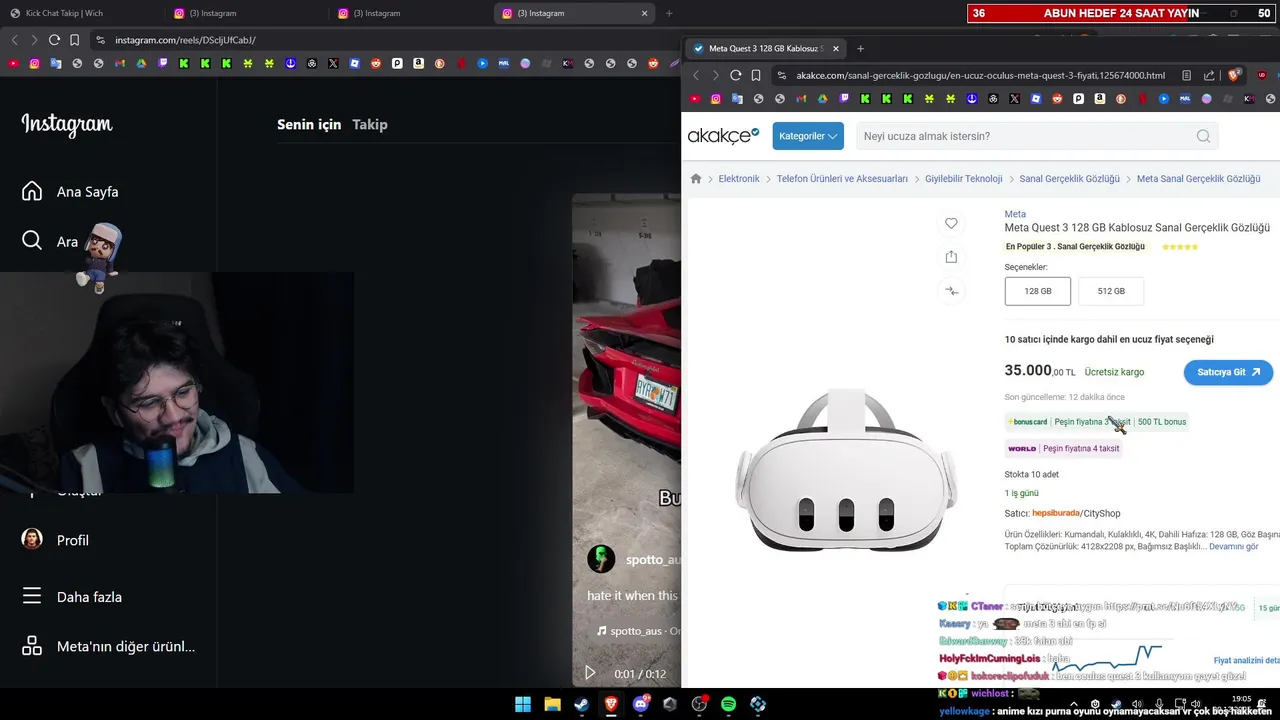Bookmark the akakce page
The width and height of the screenshot is (1280, 720).
(755, 75)
